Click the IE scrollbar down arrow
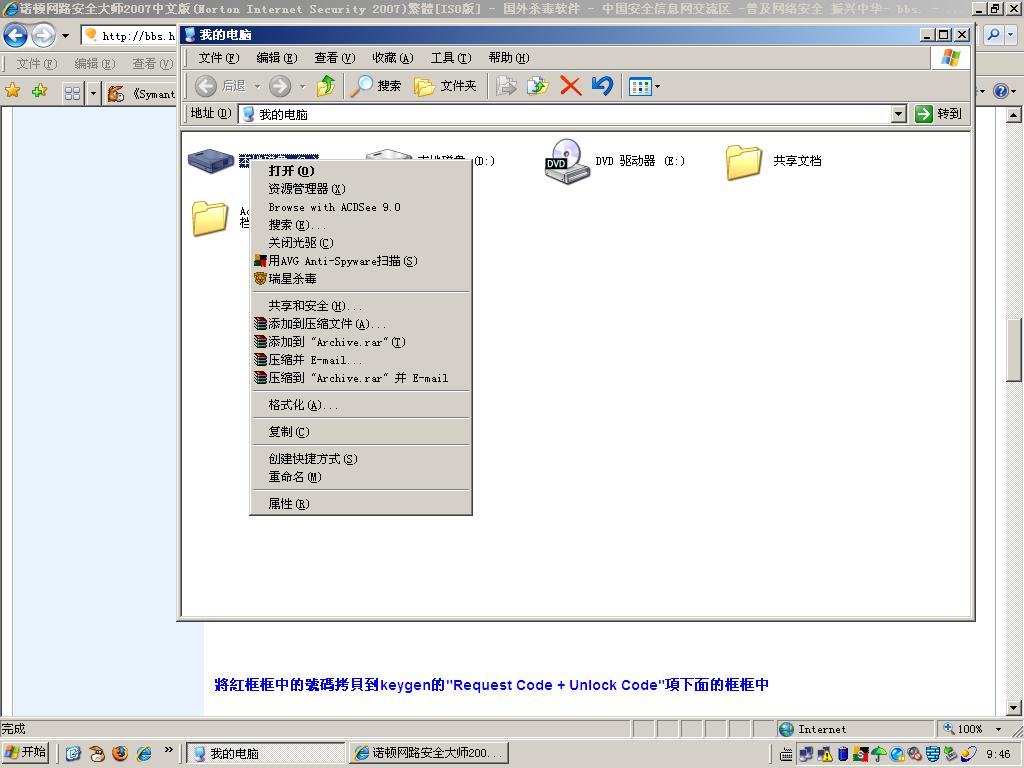 click(x=1014, y=708)
